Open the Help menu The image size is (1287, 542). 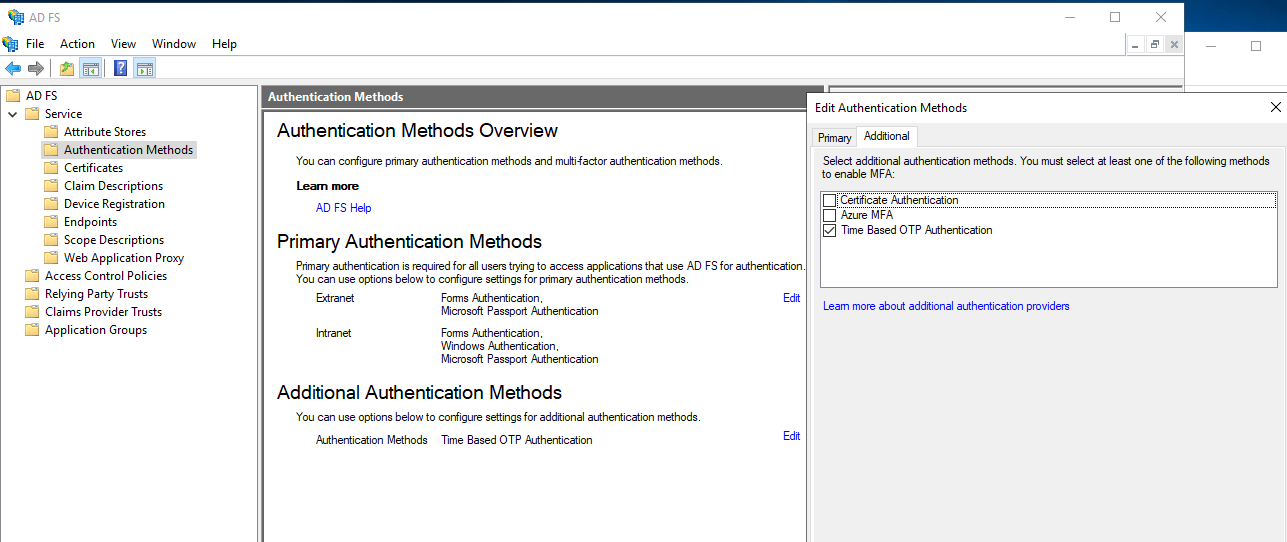coord(224,44)
